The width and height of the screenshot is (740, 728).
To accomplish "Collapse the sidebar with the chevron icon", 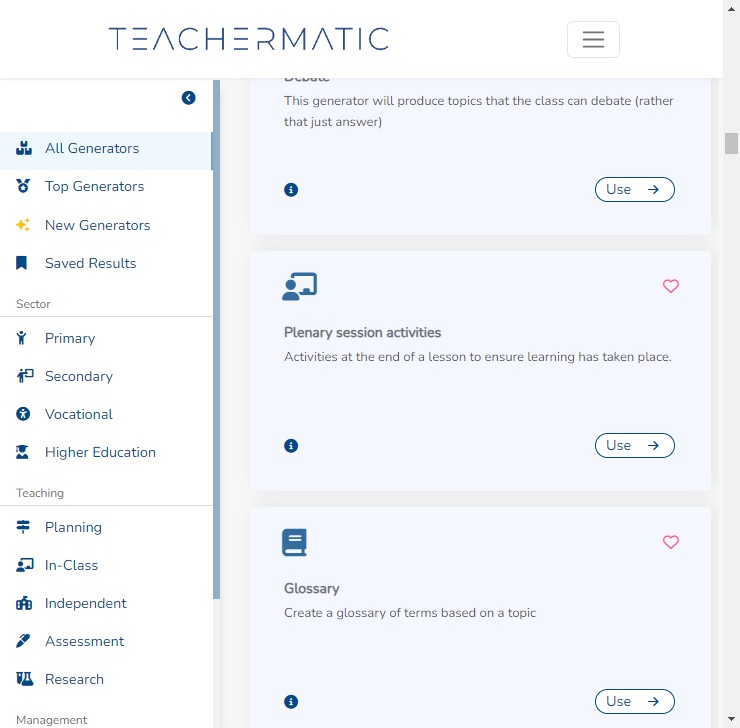I will (188, 98).
